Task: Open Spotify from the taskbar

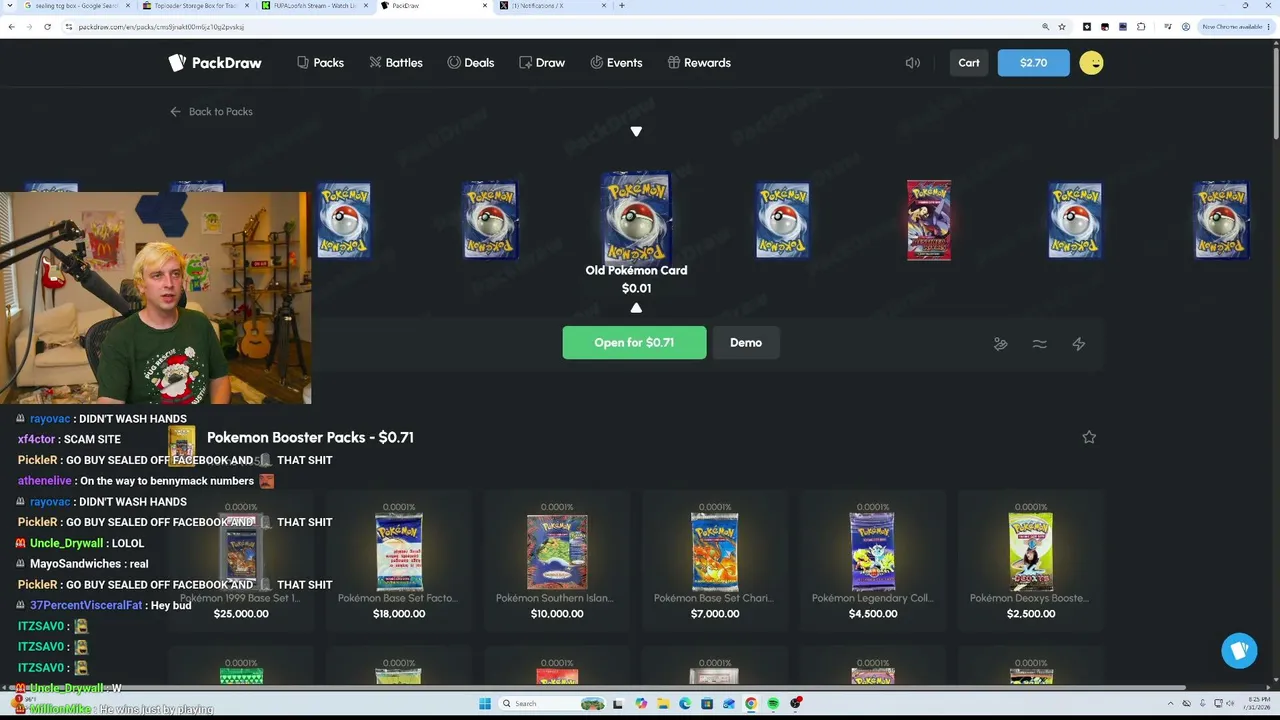Action: 773,704
